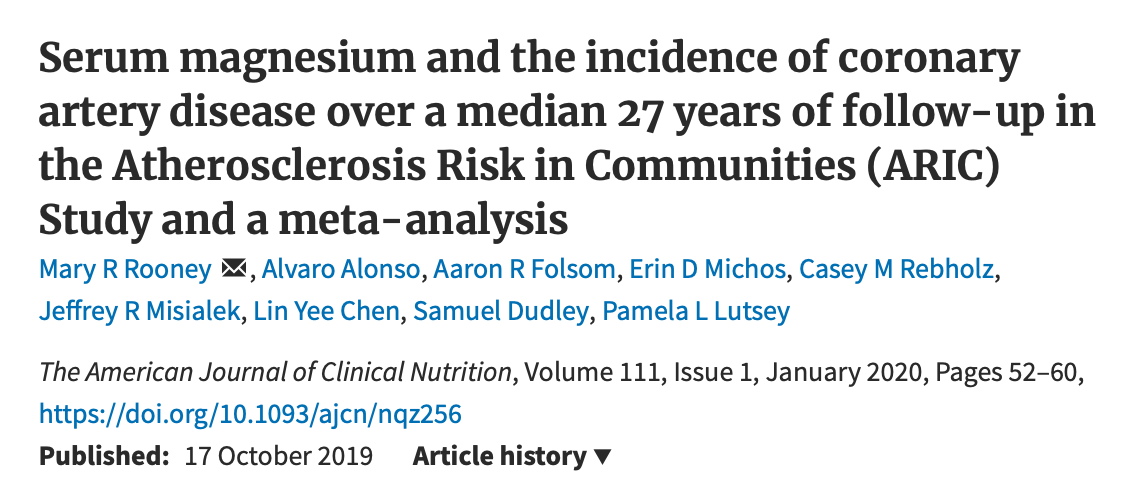
Task: Click the Issue 1 citation text
Action: [x=706, y=373]
